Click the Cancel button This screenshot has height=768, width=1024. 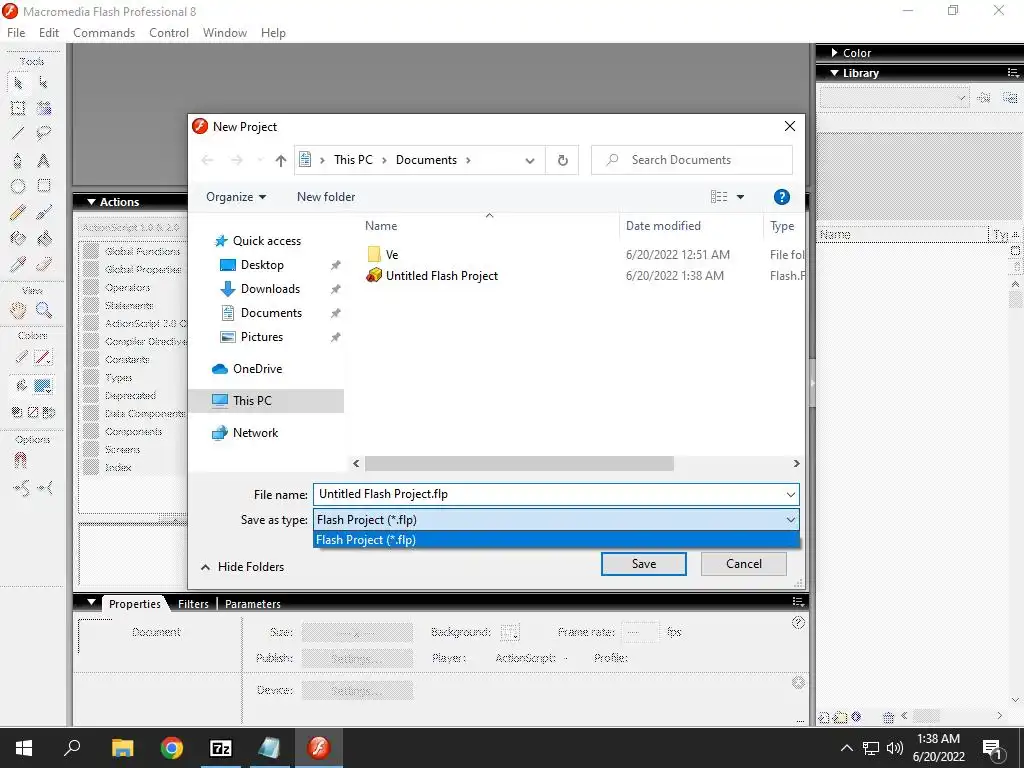744,564
